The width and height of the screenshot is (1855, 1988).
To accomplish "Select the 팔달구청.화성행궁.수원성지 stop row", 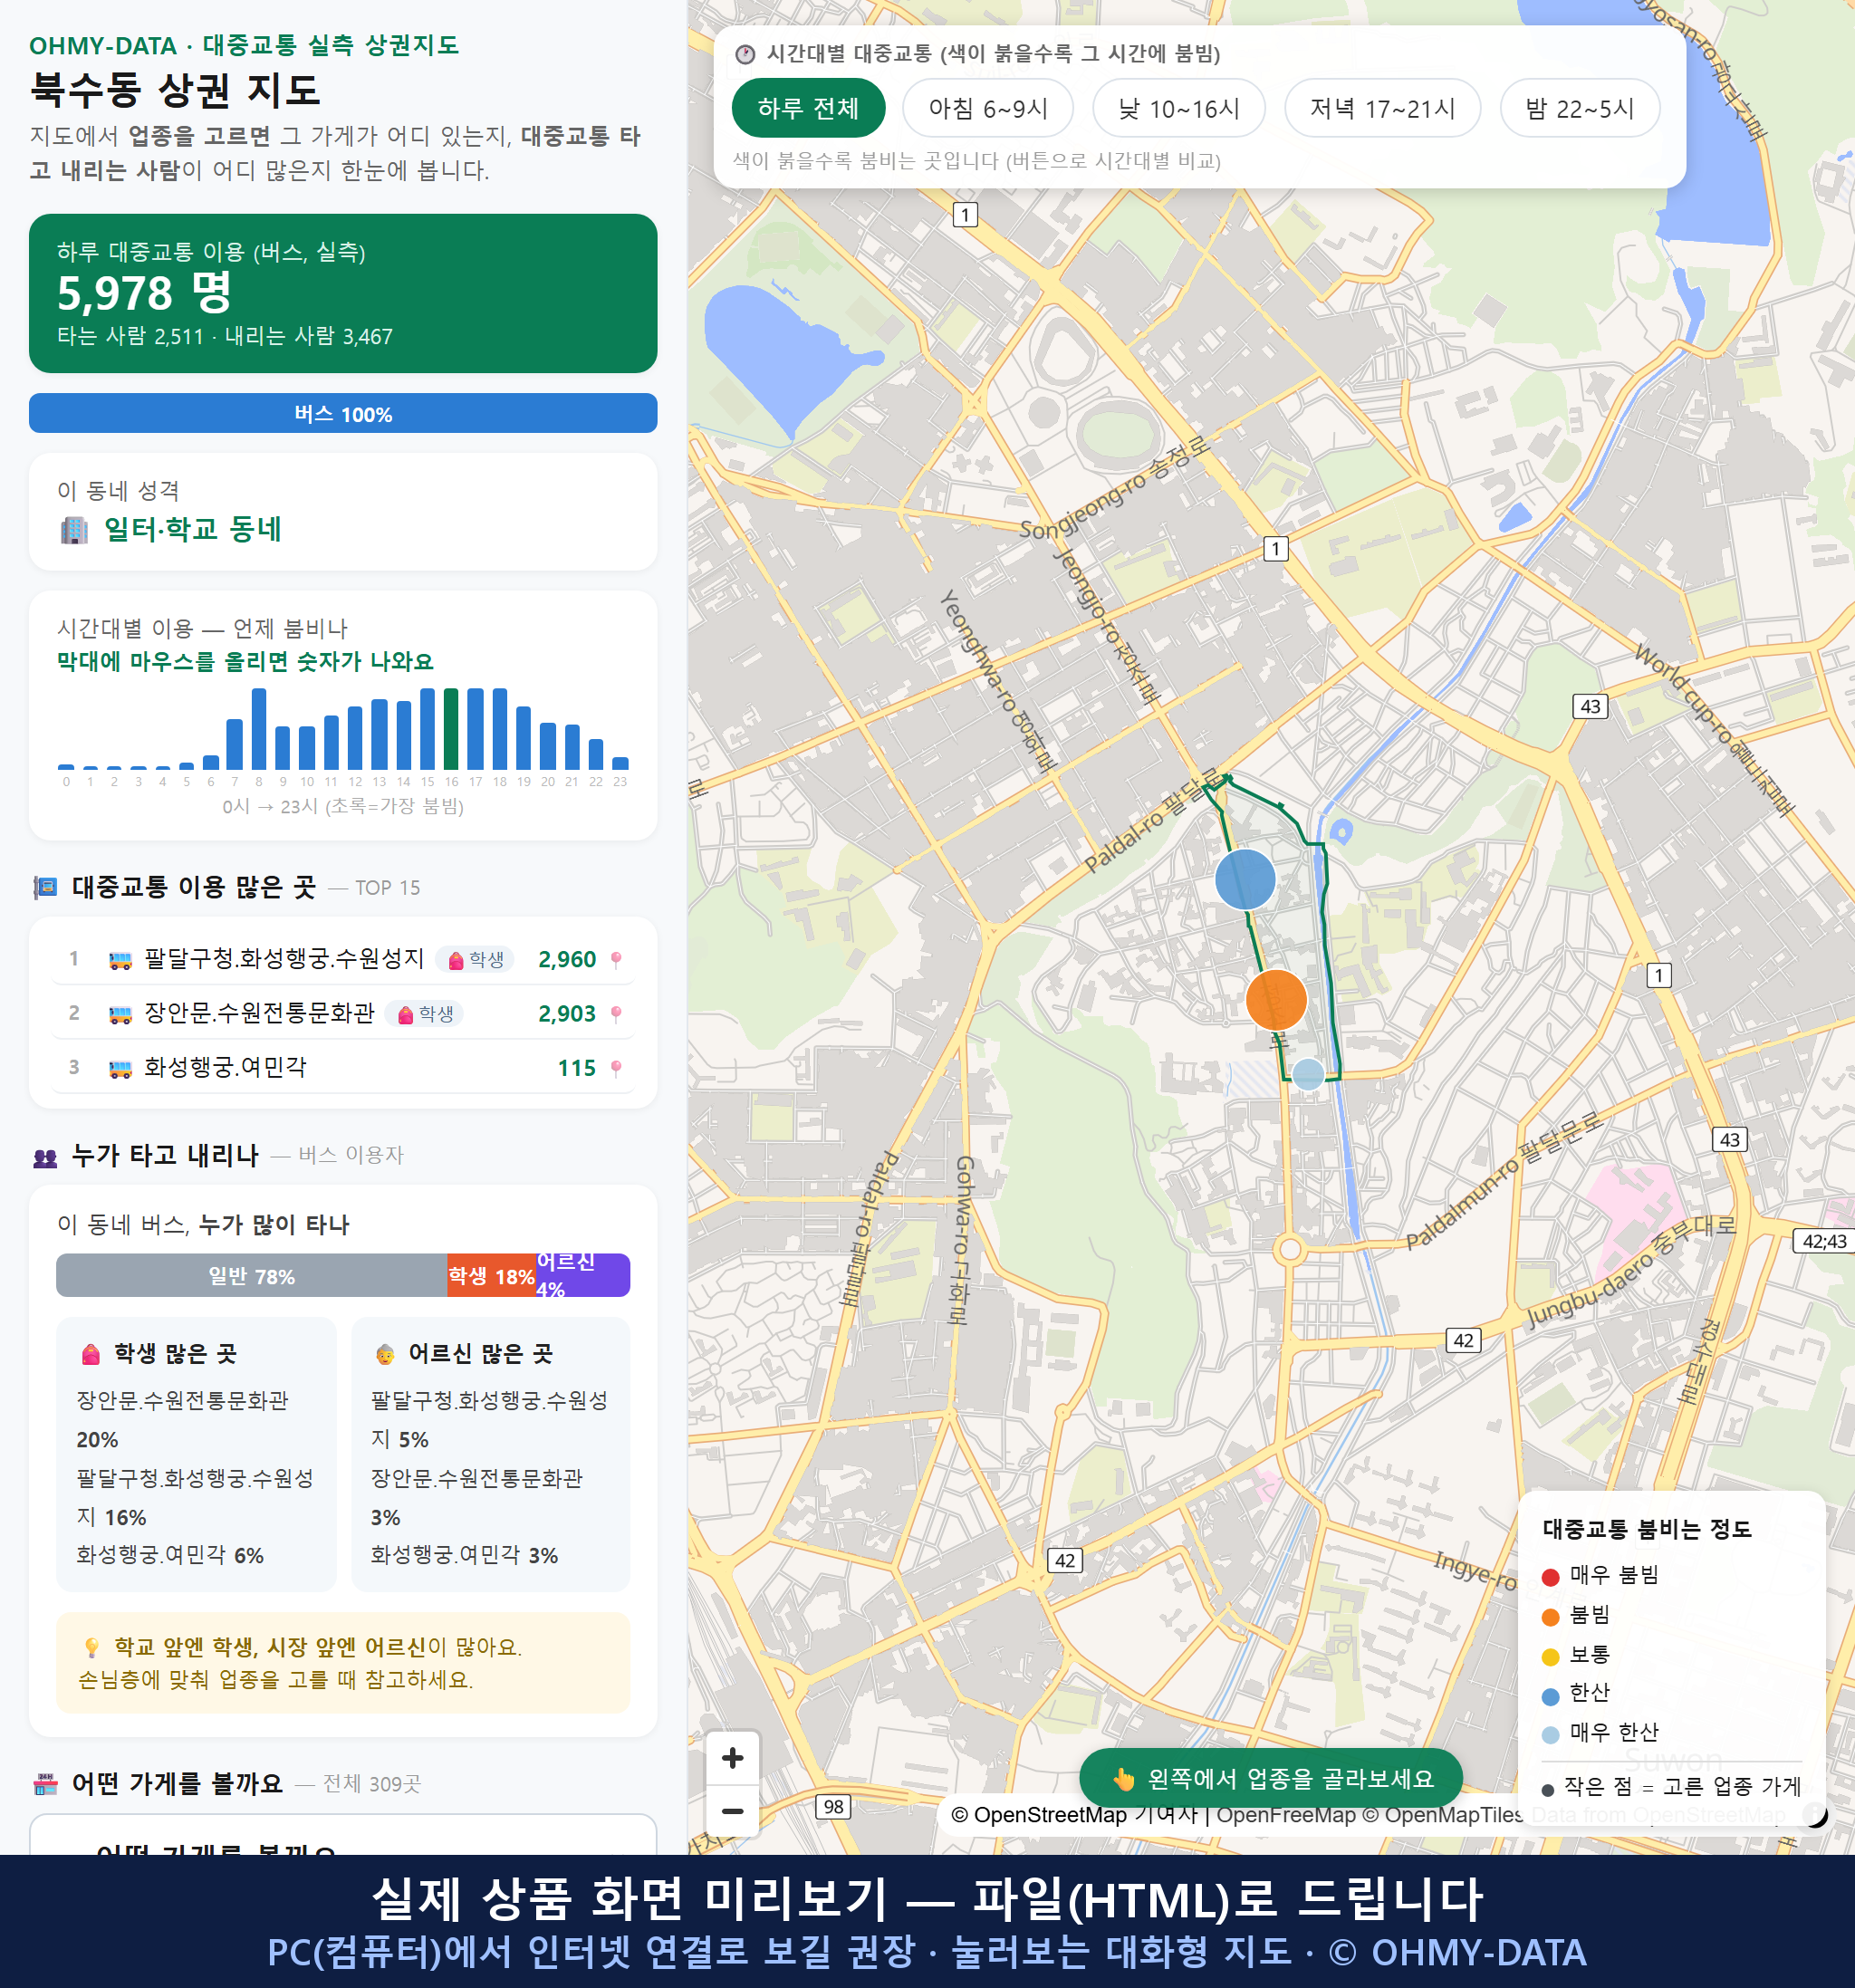I will pos(343,960).
